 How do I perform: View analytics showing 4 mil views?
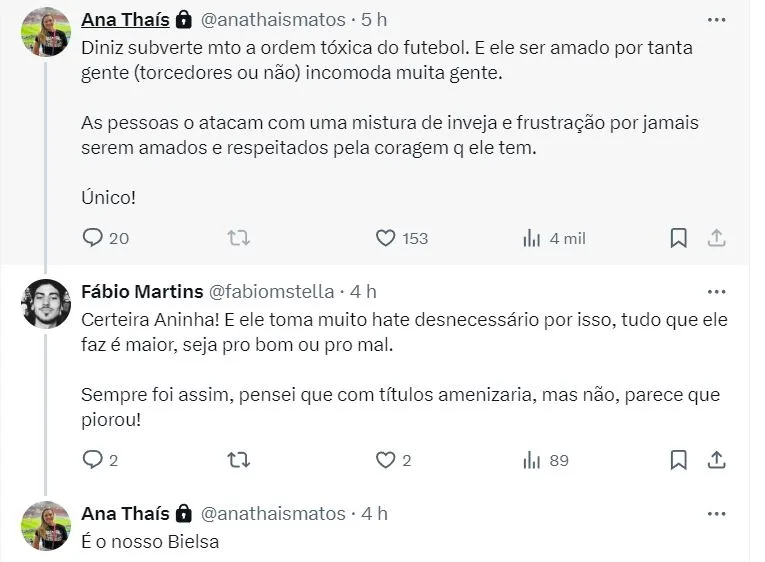tap(532, 238)
